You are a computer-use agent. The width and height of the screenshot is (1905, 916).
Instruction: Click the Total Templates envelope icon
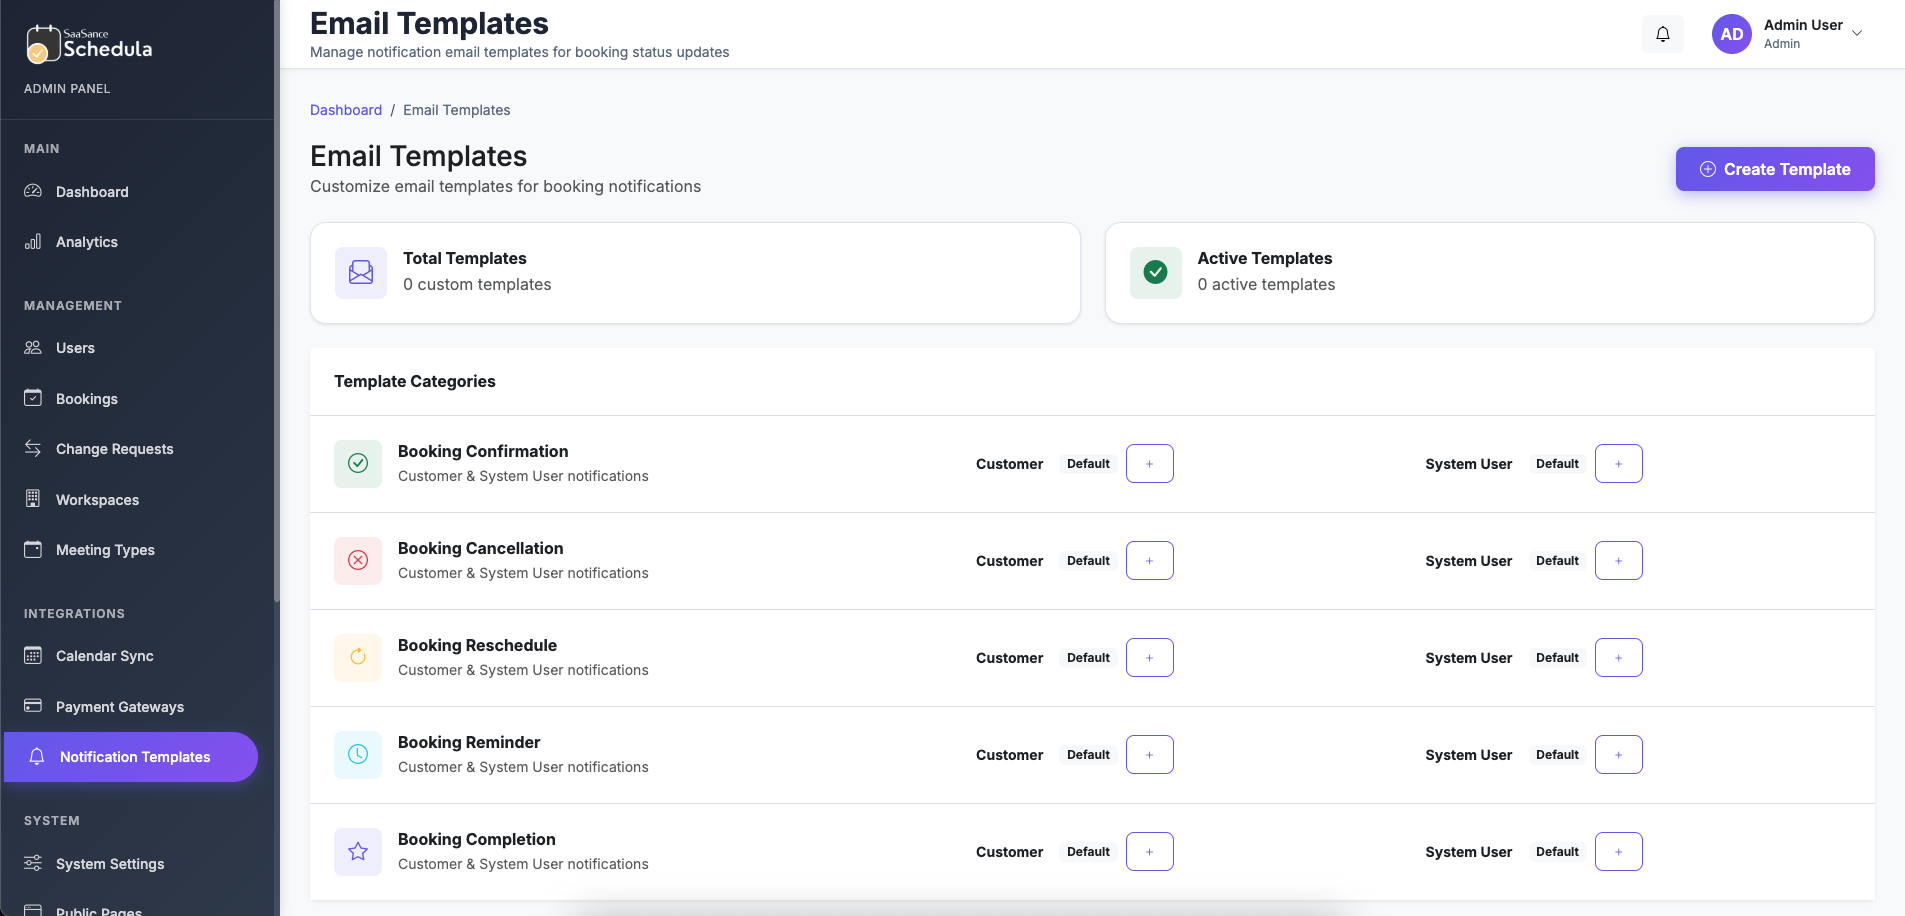(360, 272)
